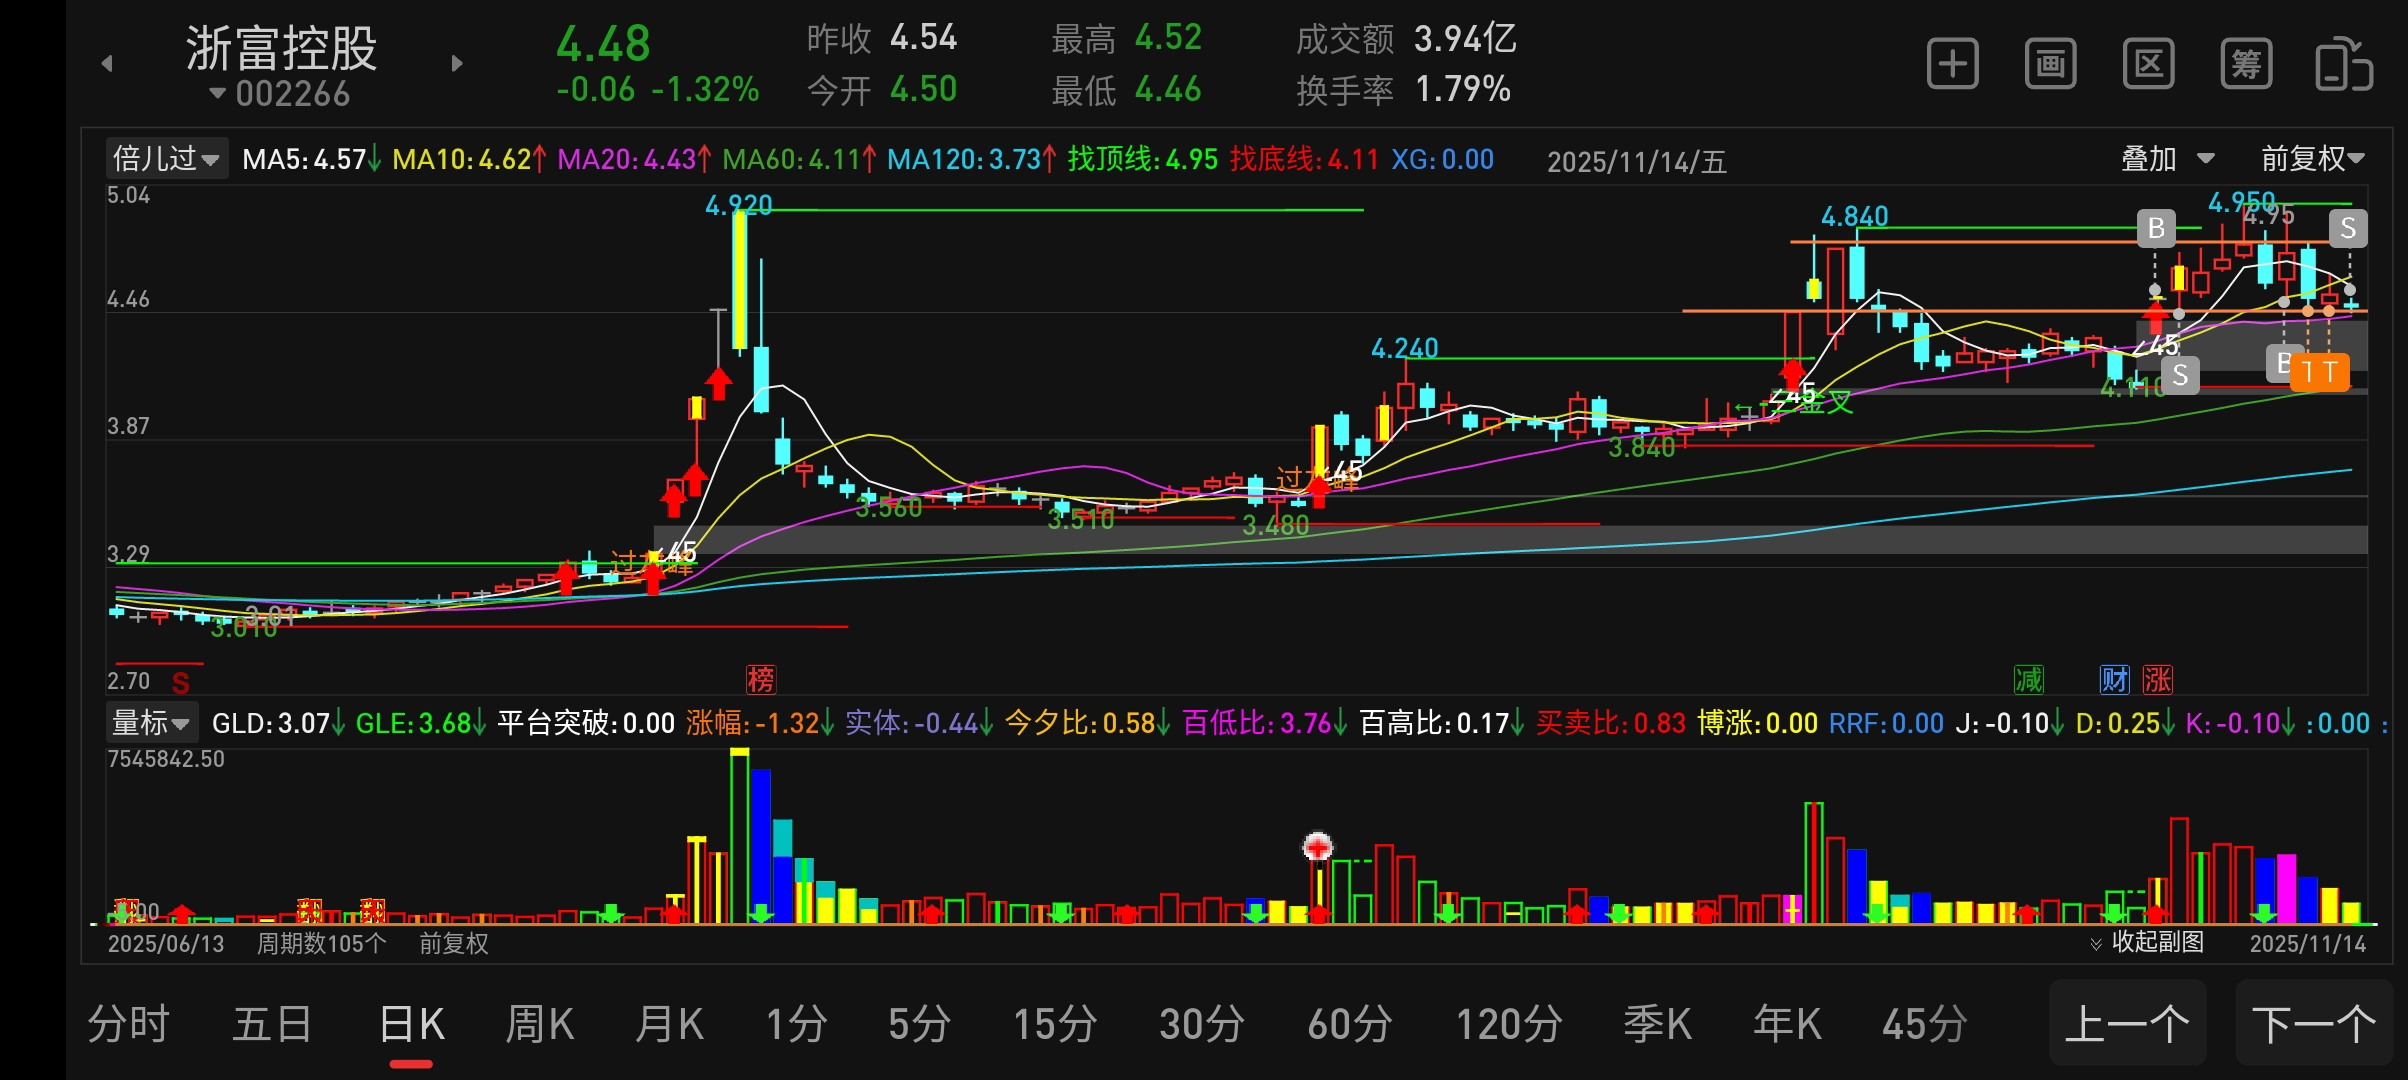The width and height of the screenshot is (2408, 1080).
Task: Switch to the 周K tab
Action: click(540, 1025)
